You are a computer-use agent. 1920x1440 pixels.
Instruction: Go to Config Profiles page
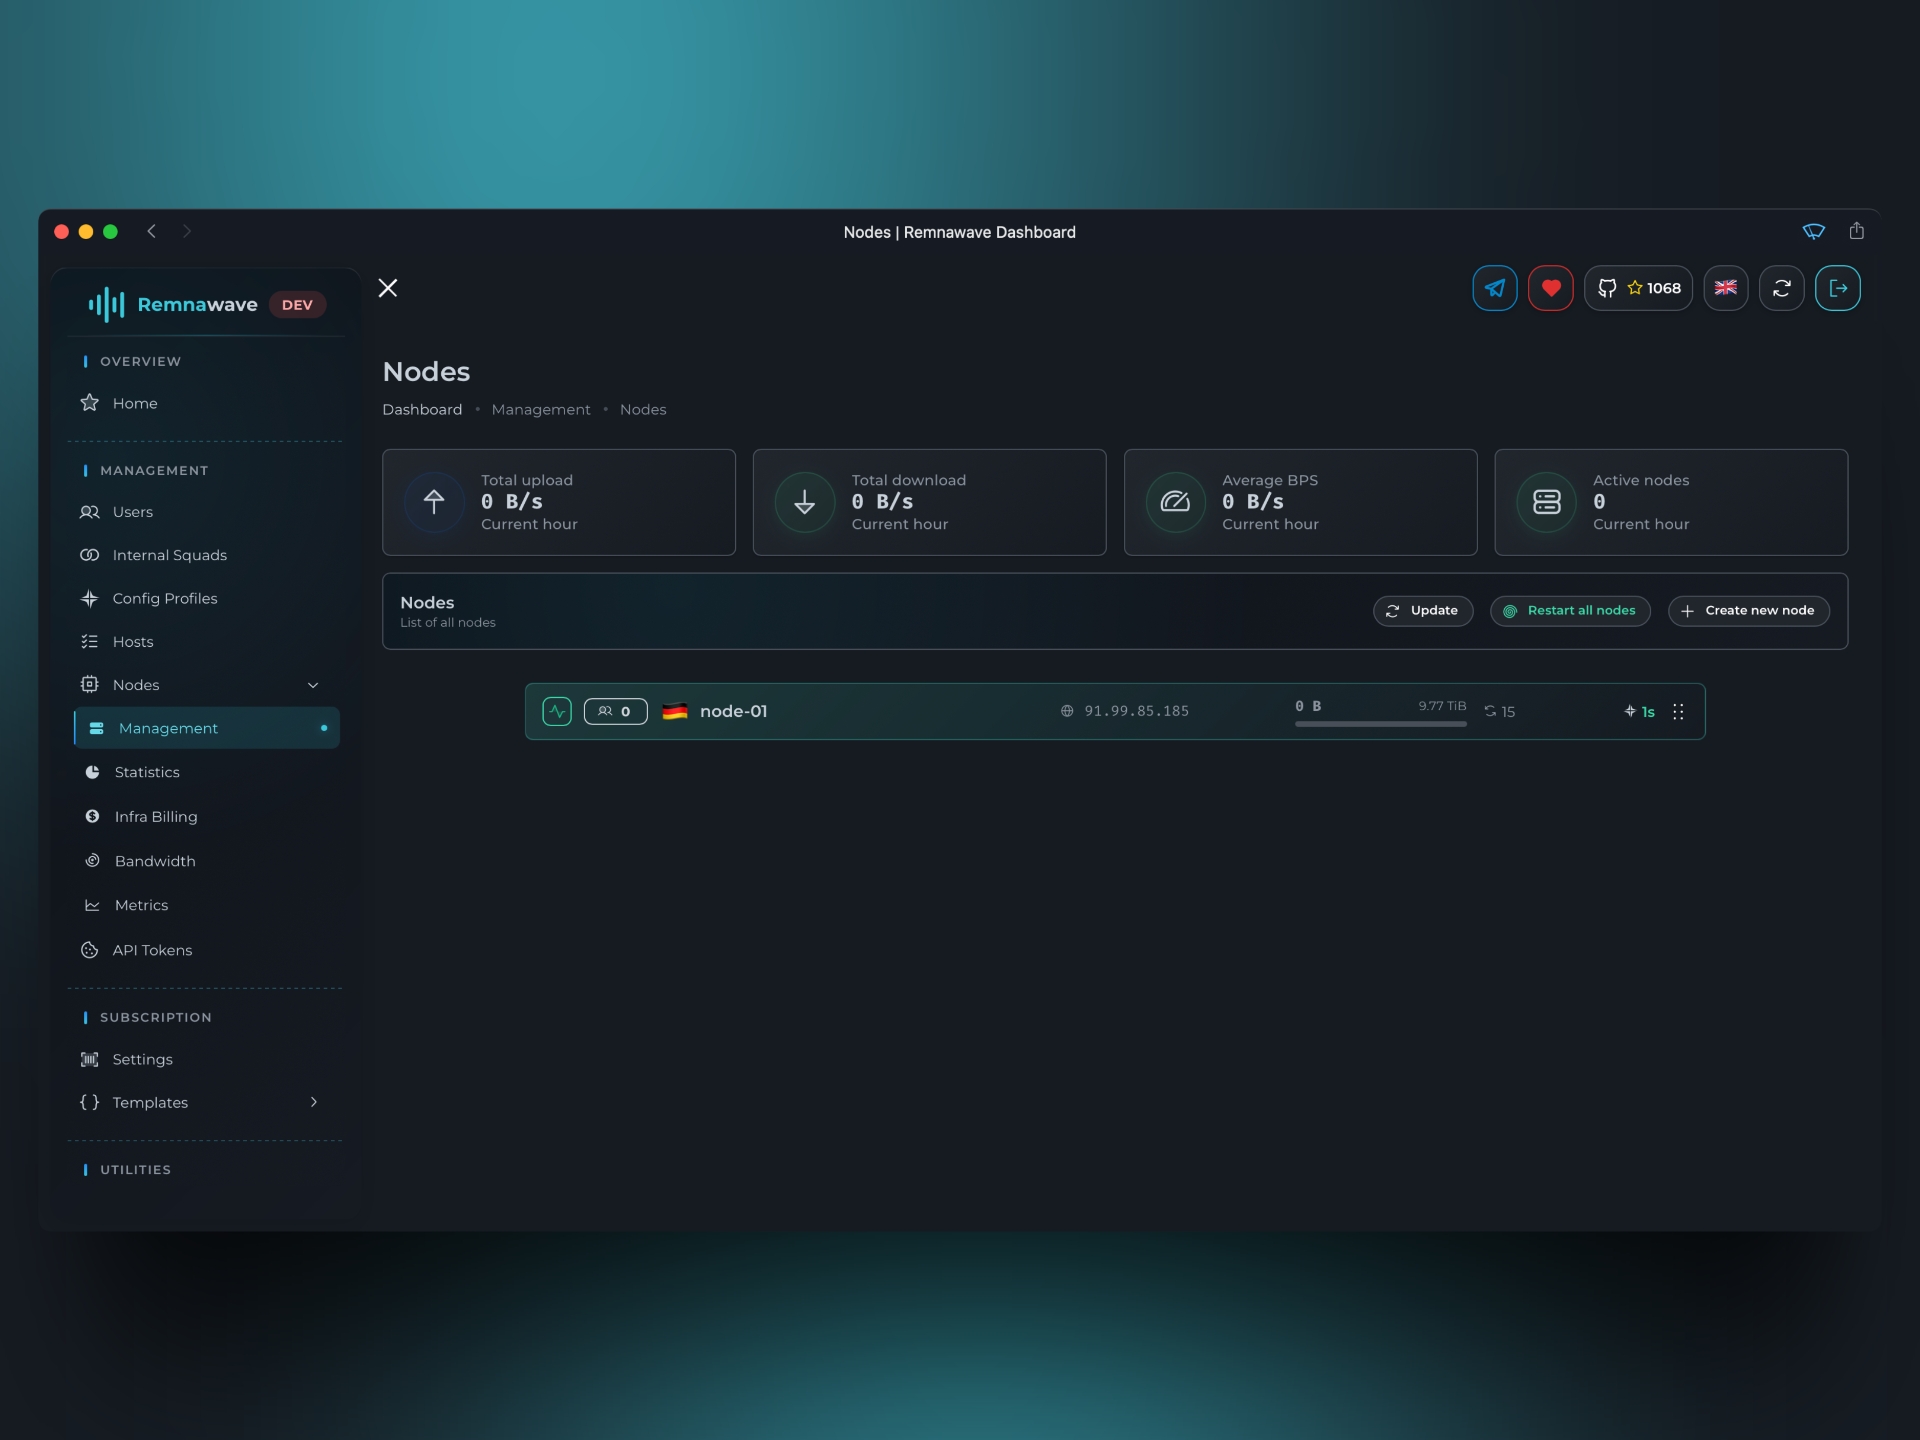coord(165,598)
